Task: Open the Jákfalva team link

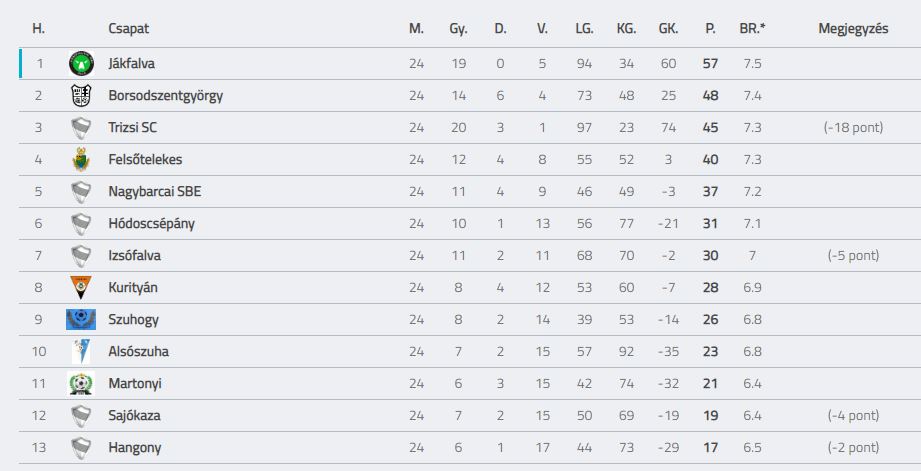Action: coord(132,63)
